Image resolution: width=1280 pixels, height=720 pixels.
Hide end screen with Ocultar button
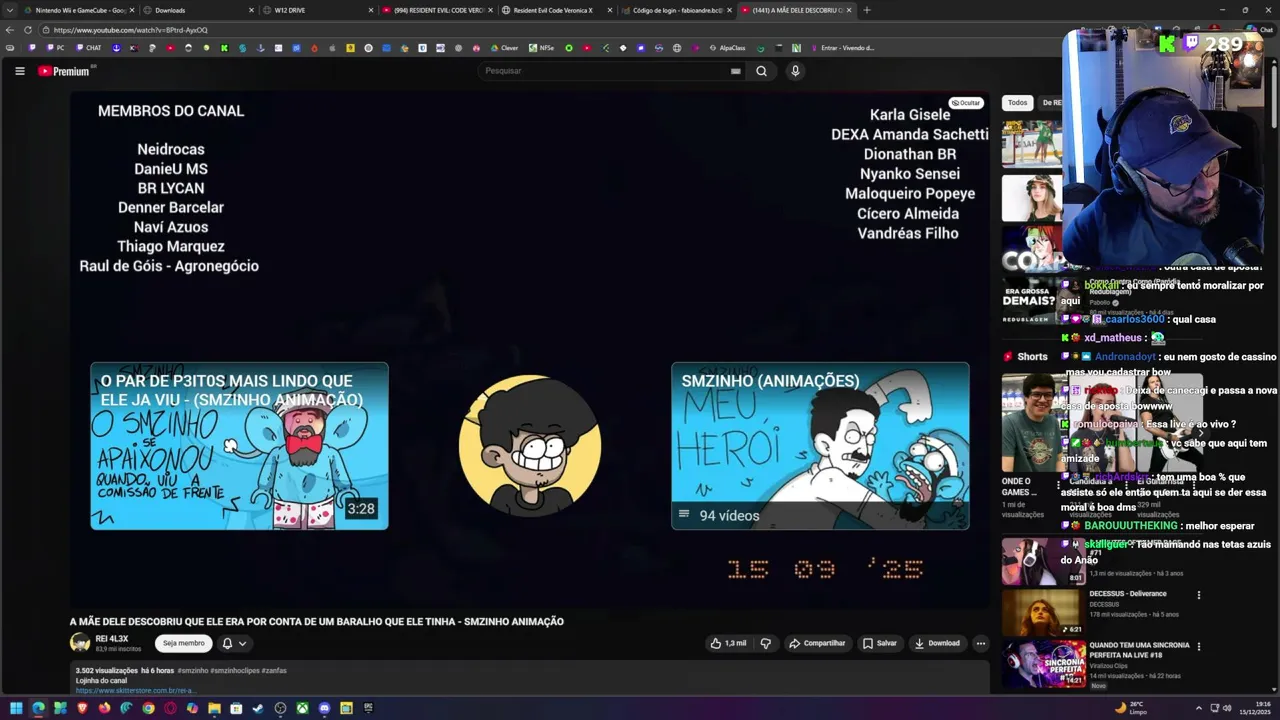966,103
